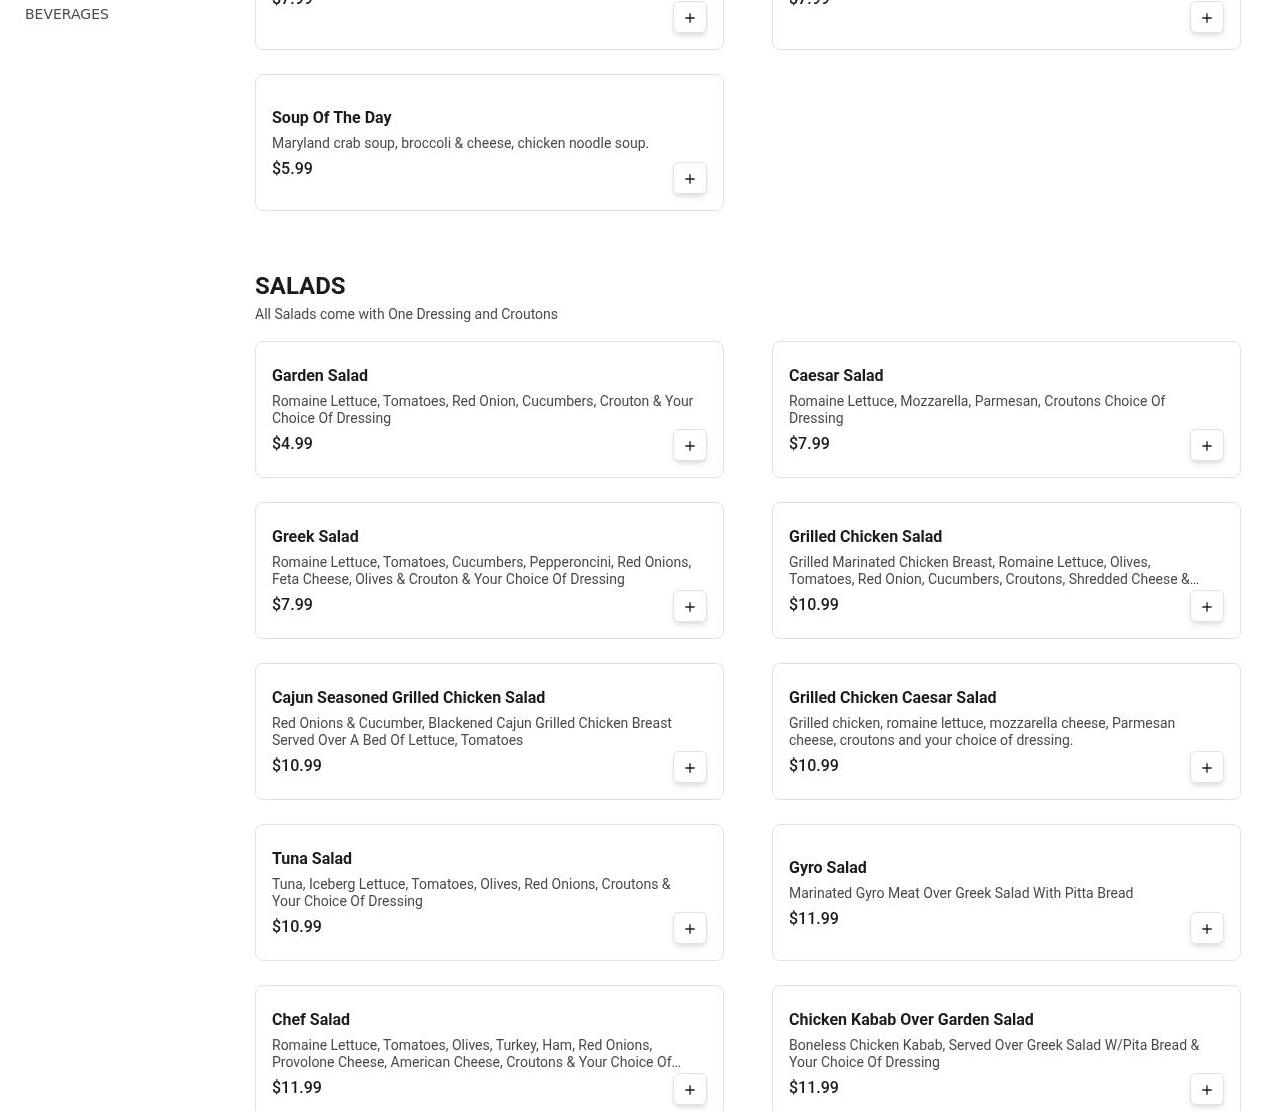Click Garden Salad ingredients description

tap(482, 409)
